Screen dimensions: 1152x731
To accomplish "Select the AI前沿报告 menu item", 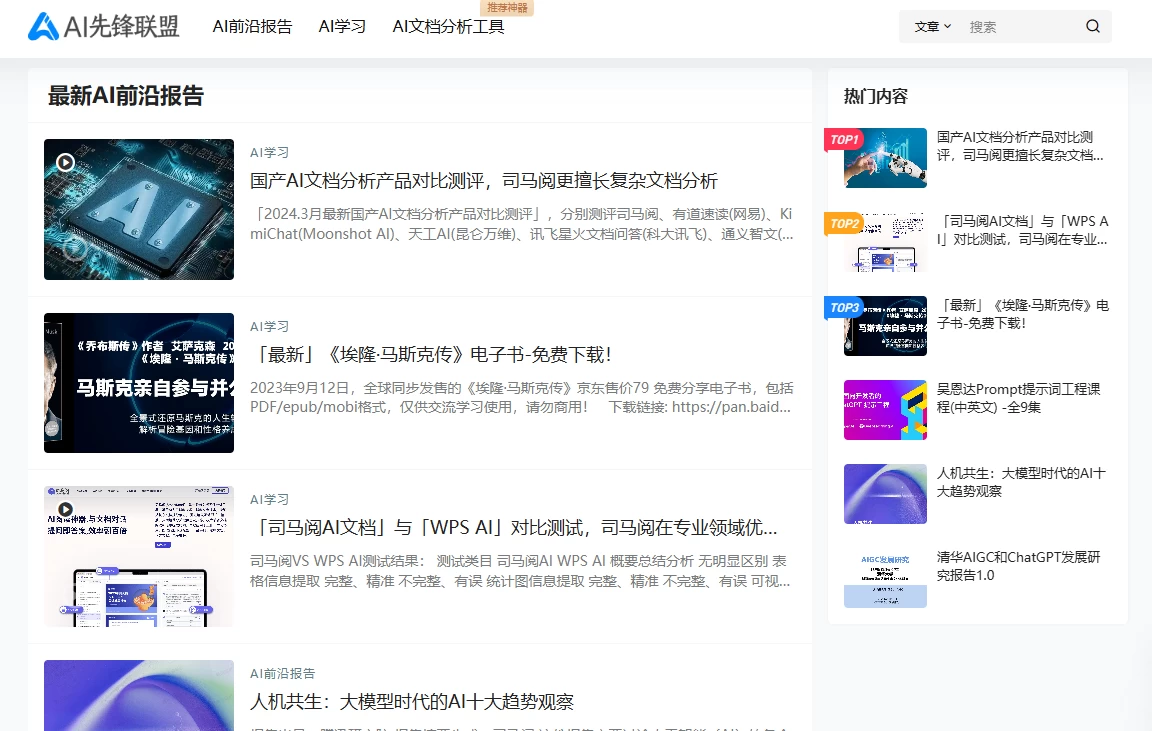I will [251, 27].
